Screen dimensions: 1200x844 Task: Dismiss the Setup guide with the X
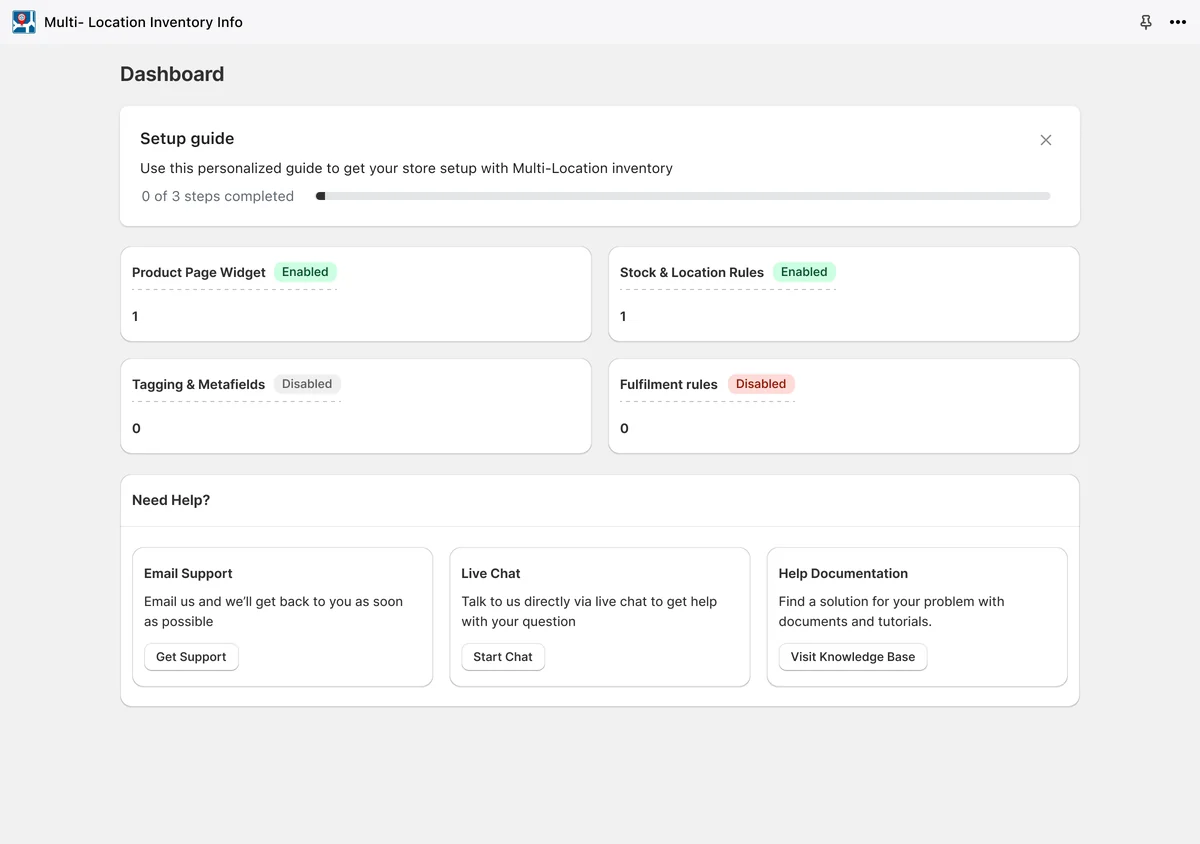pyautogui.click(x=1046, y=140)
